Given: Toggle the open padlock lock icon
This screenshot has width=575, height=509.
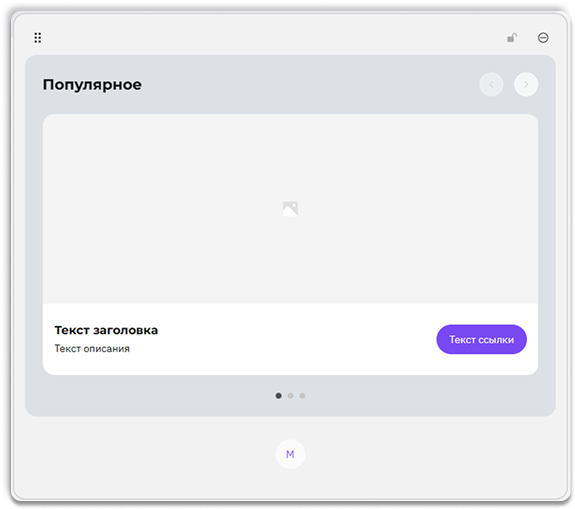Looking at the screenshot, I should 512,37.
